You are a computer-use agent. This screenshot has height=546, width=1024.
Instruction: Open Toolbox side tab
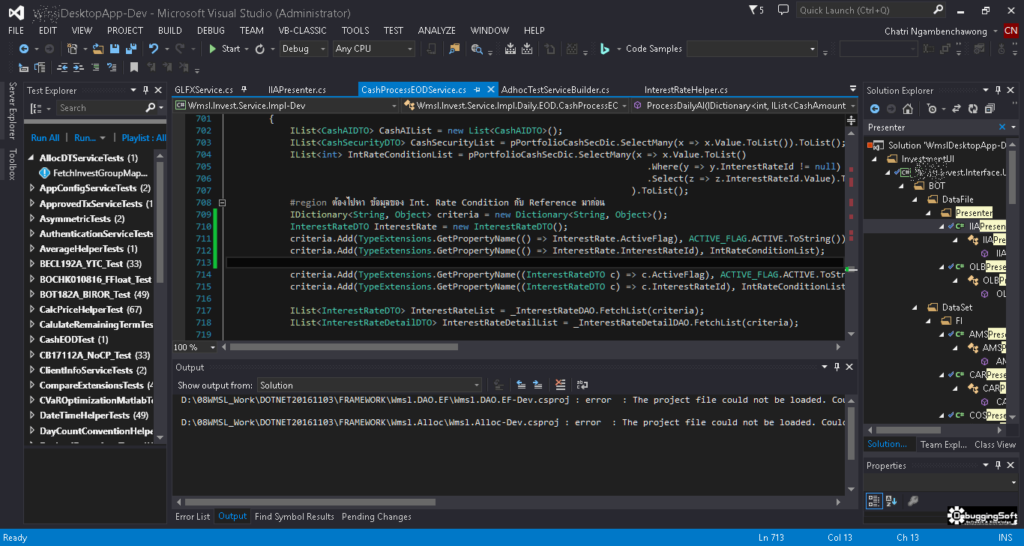(10, 164)
